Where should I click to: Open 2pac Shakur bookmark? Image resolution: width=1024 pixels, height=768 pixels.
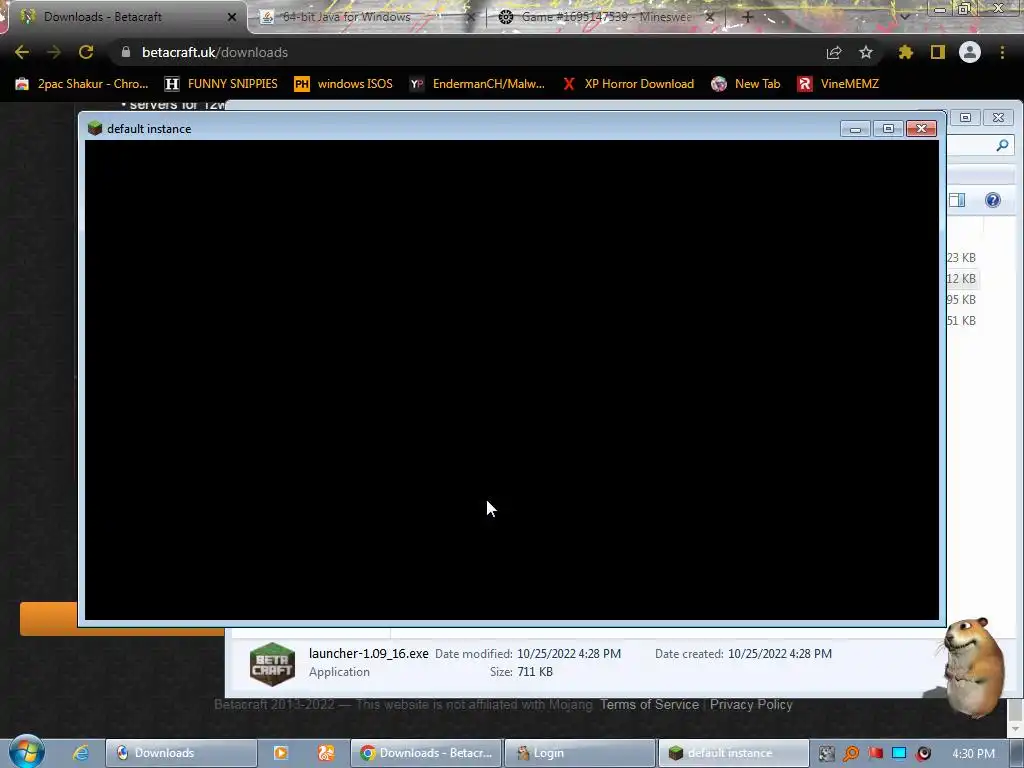[x=82, y=84]
